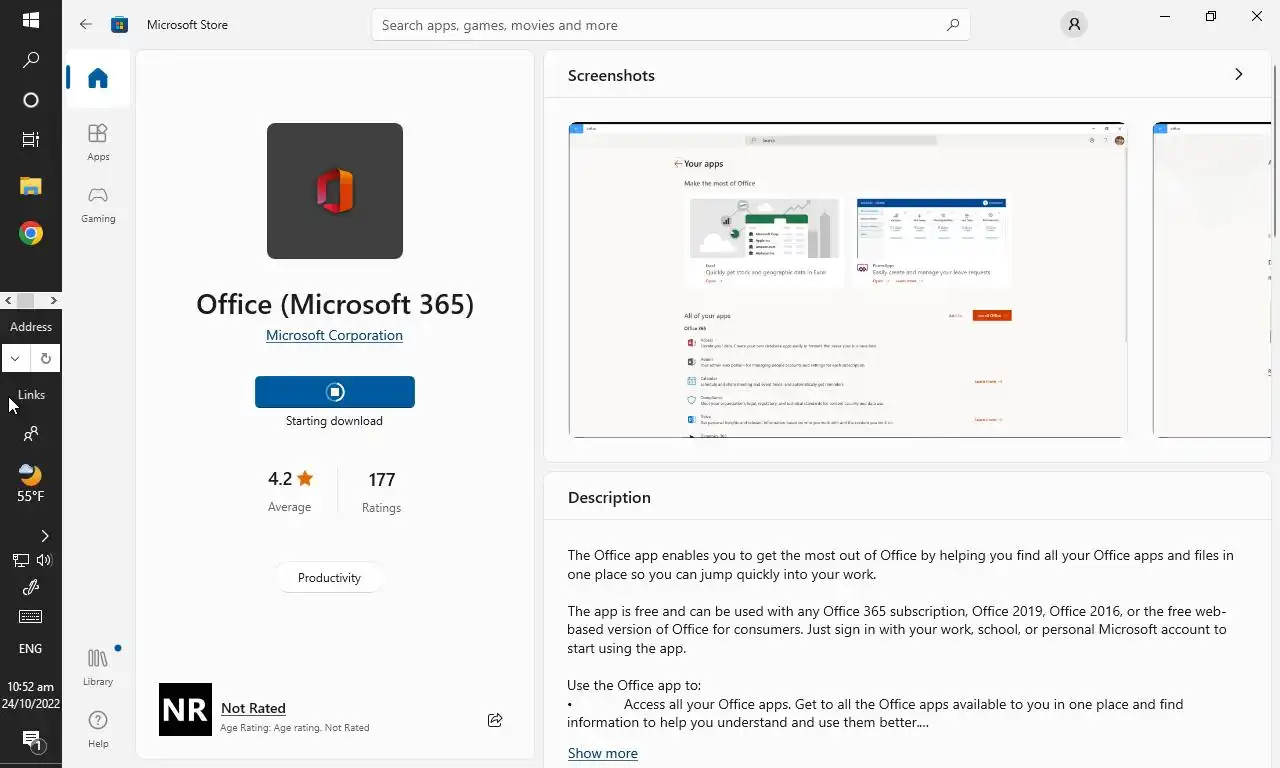Click the Microsoft Store logo icon

point(120,24)
